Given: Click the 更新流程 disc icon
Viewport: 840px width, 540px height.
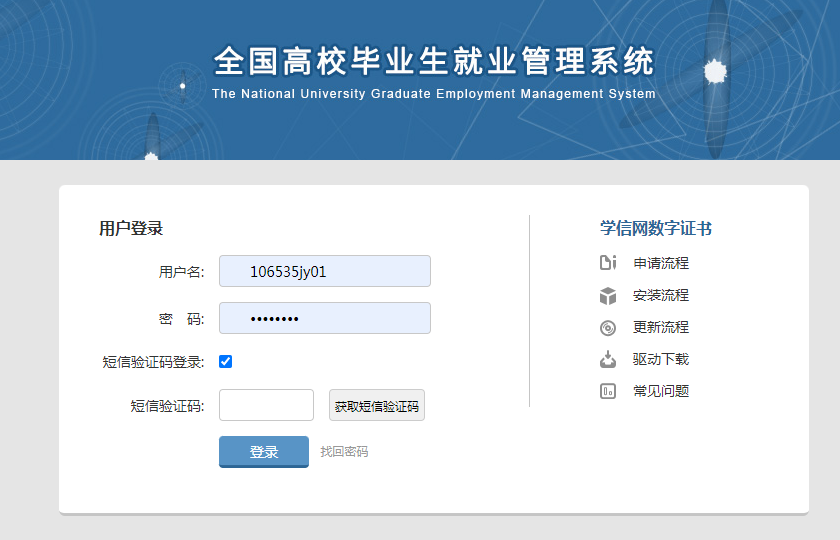Looking at the screenshot, I should pos(607,327).
